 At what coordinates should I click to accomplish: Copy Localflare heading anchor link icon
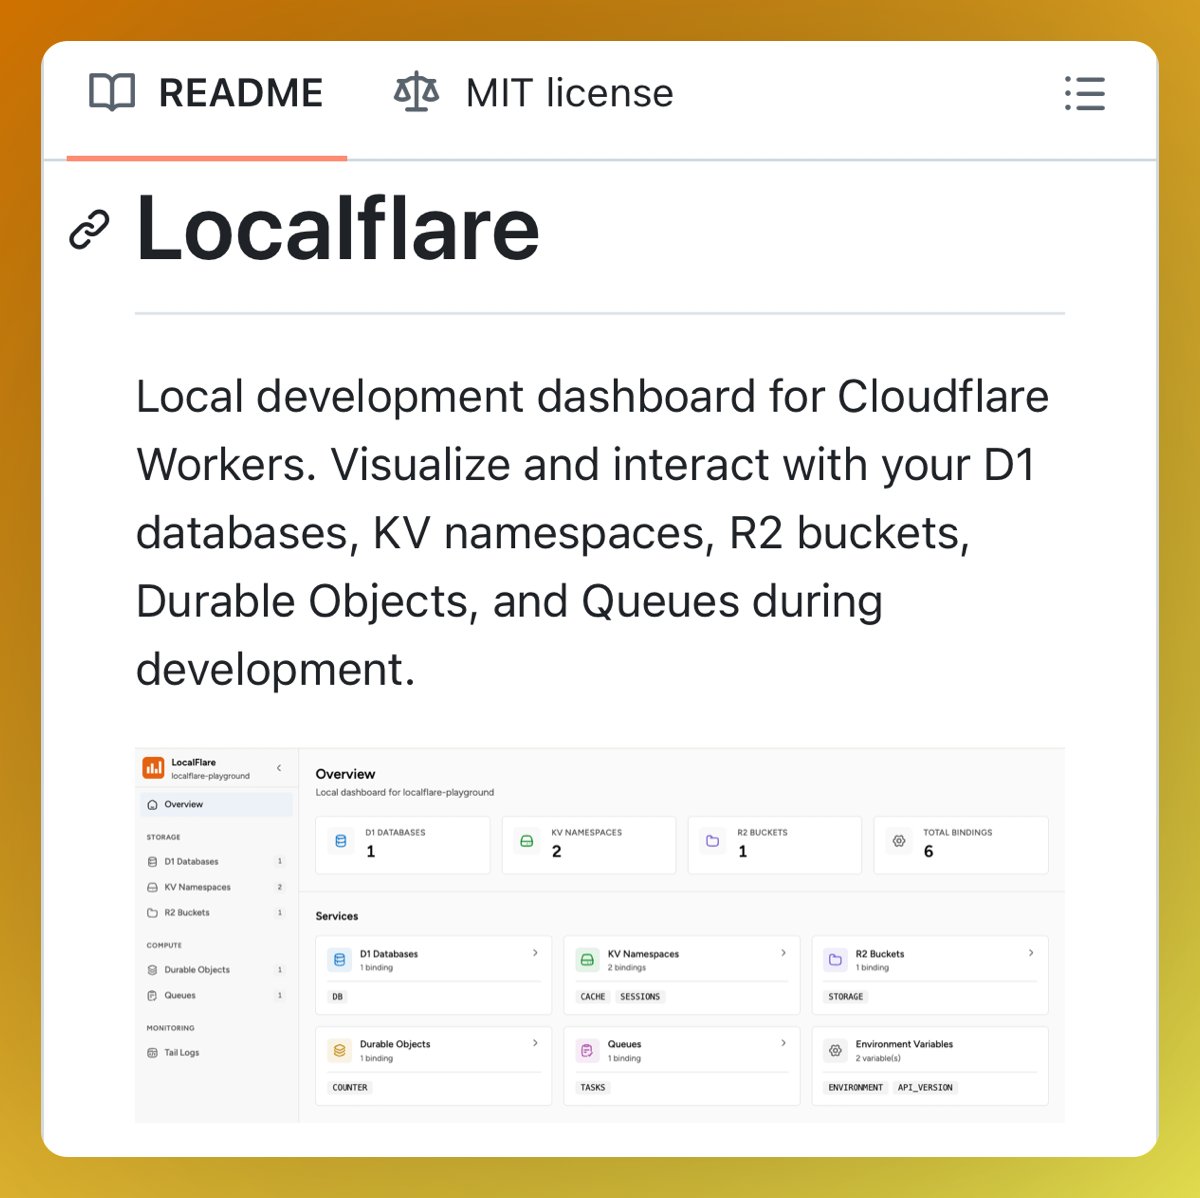[89, 230]
